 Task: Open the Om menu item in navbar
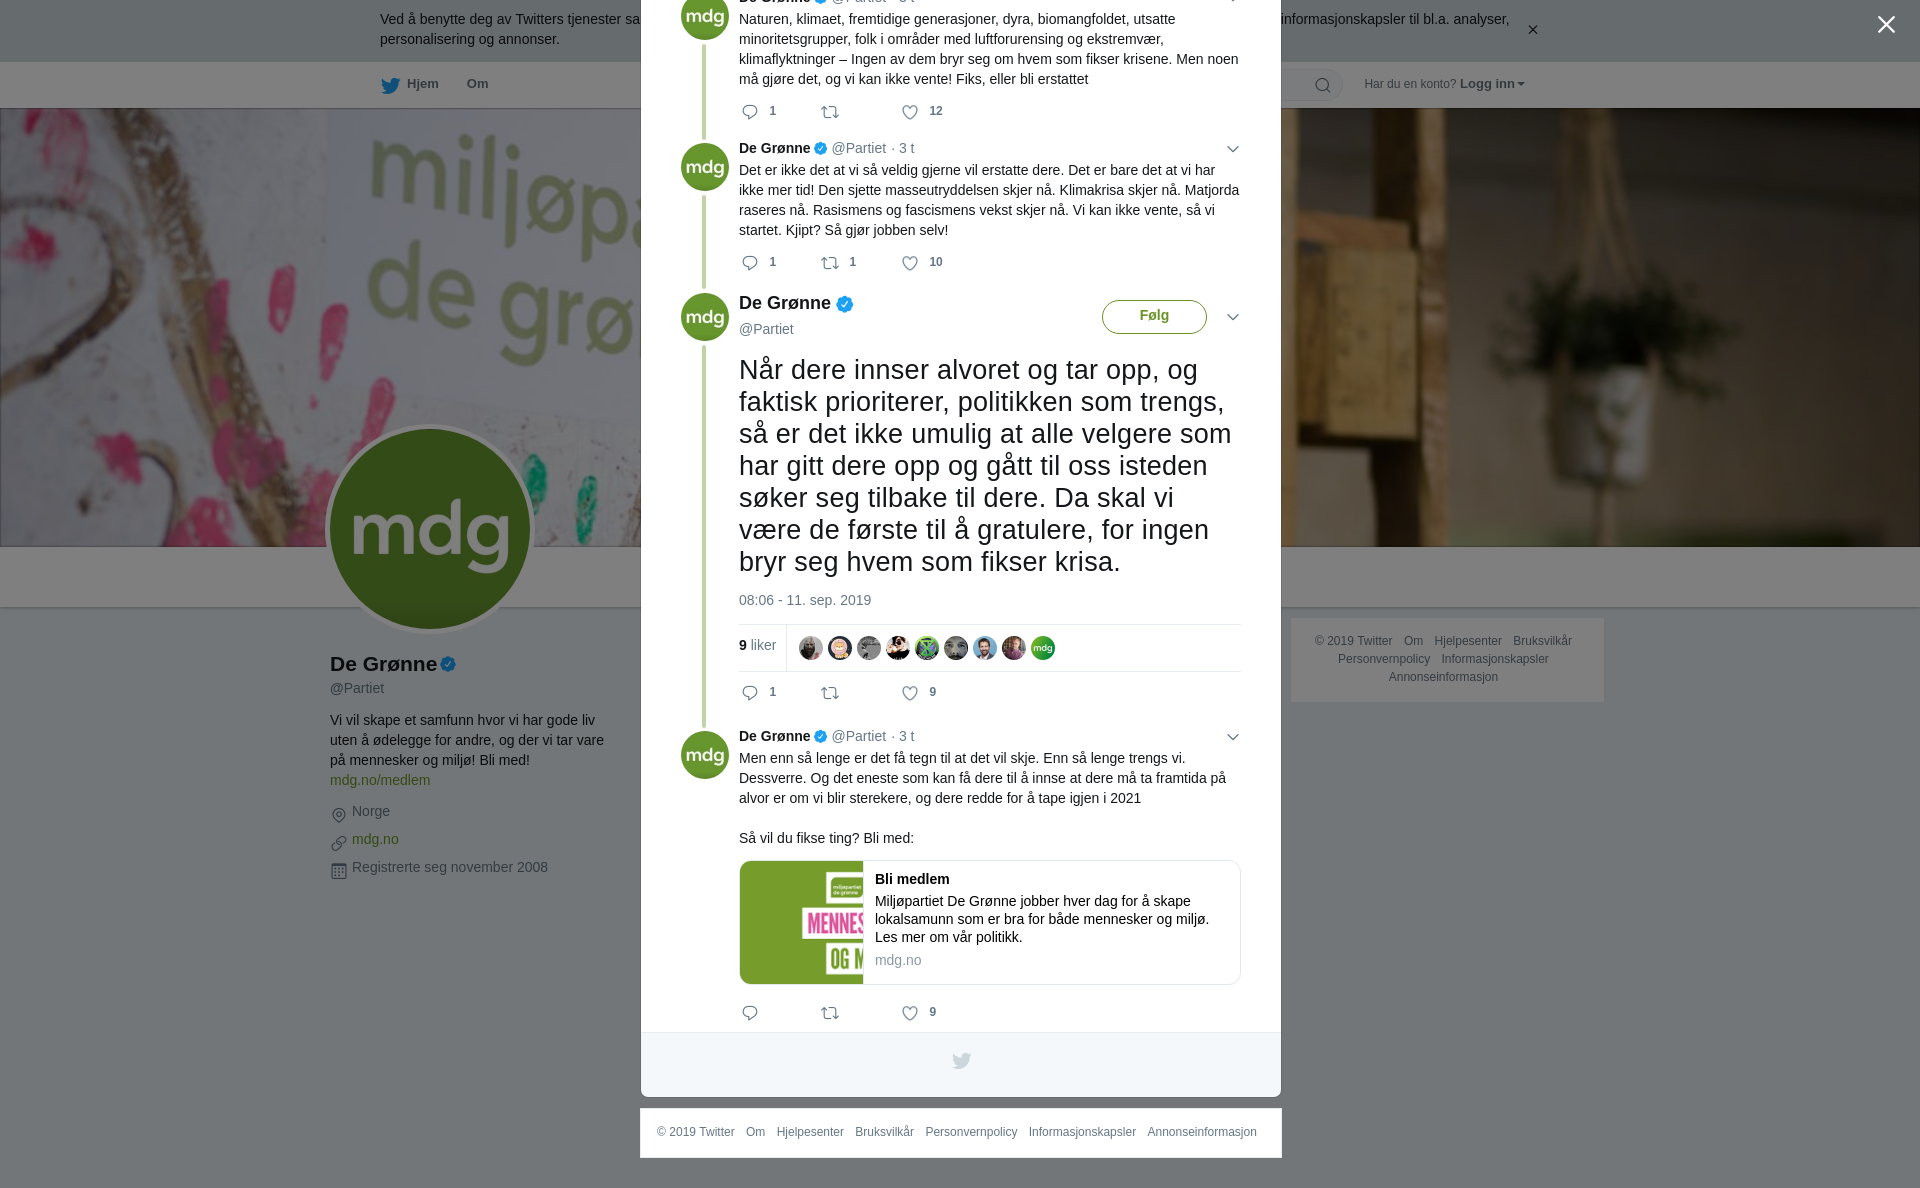click(x=477, y=84)
